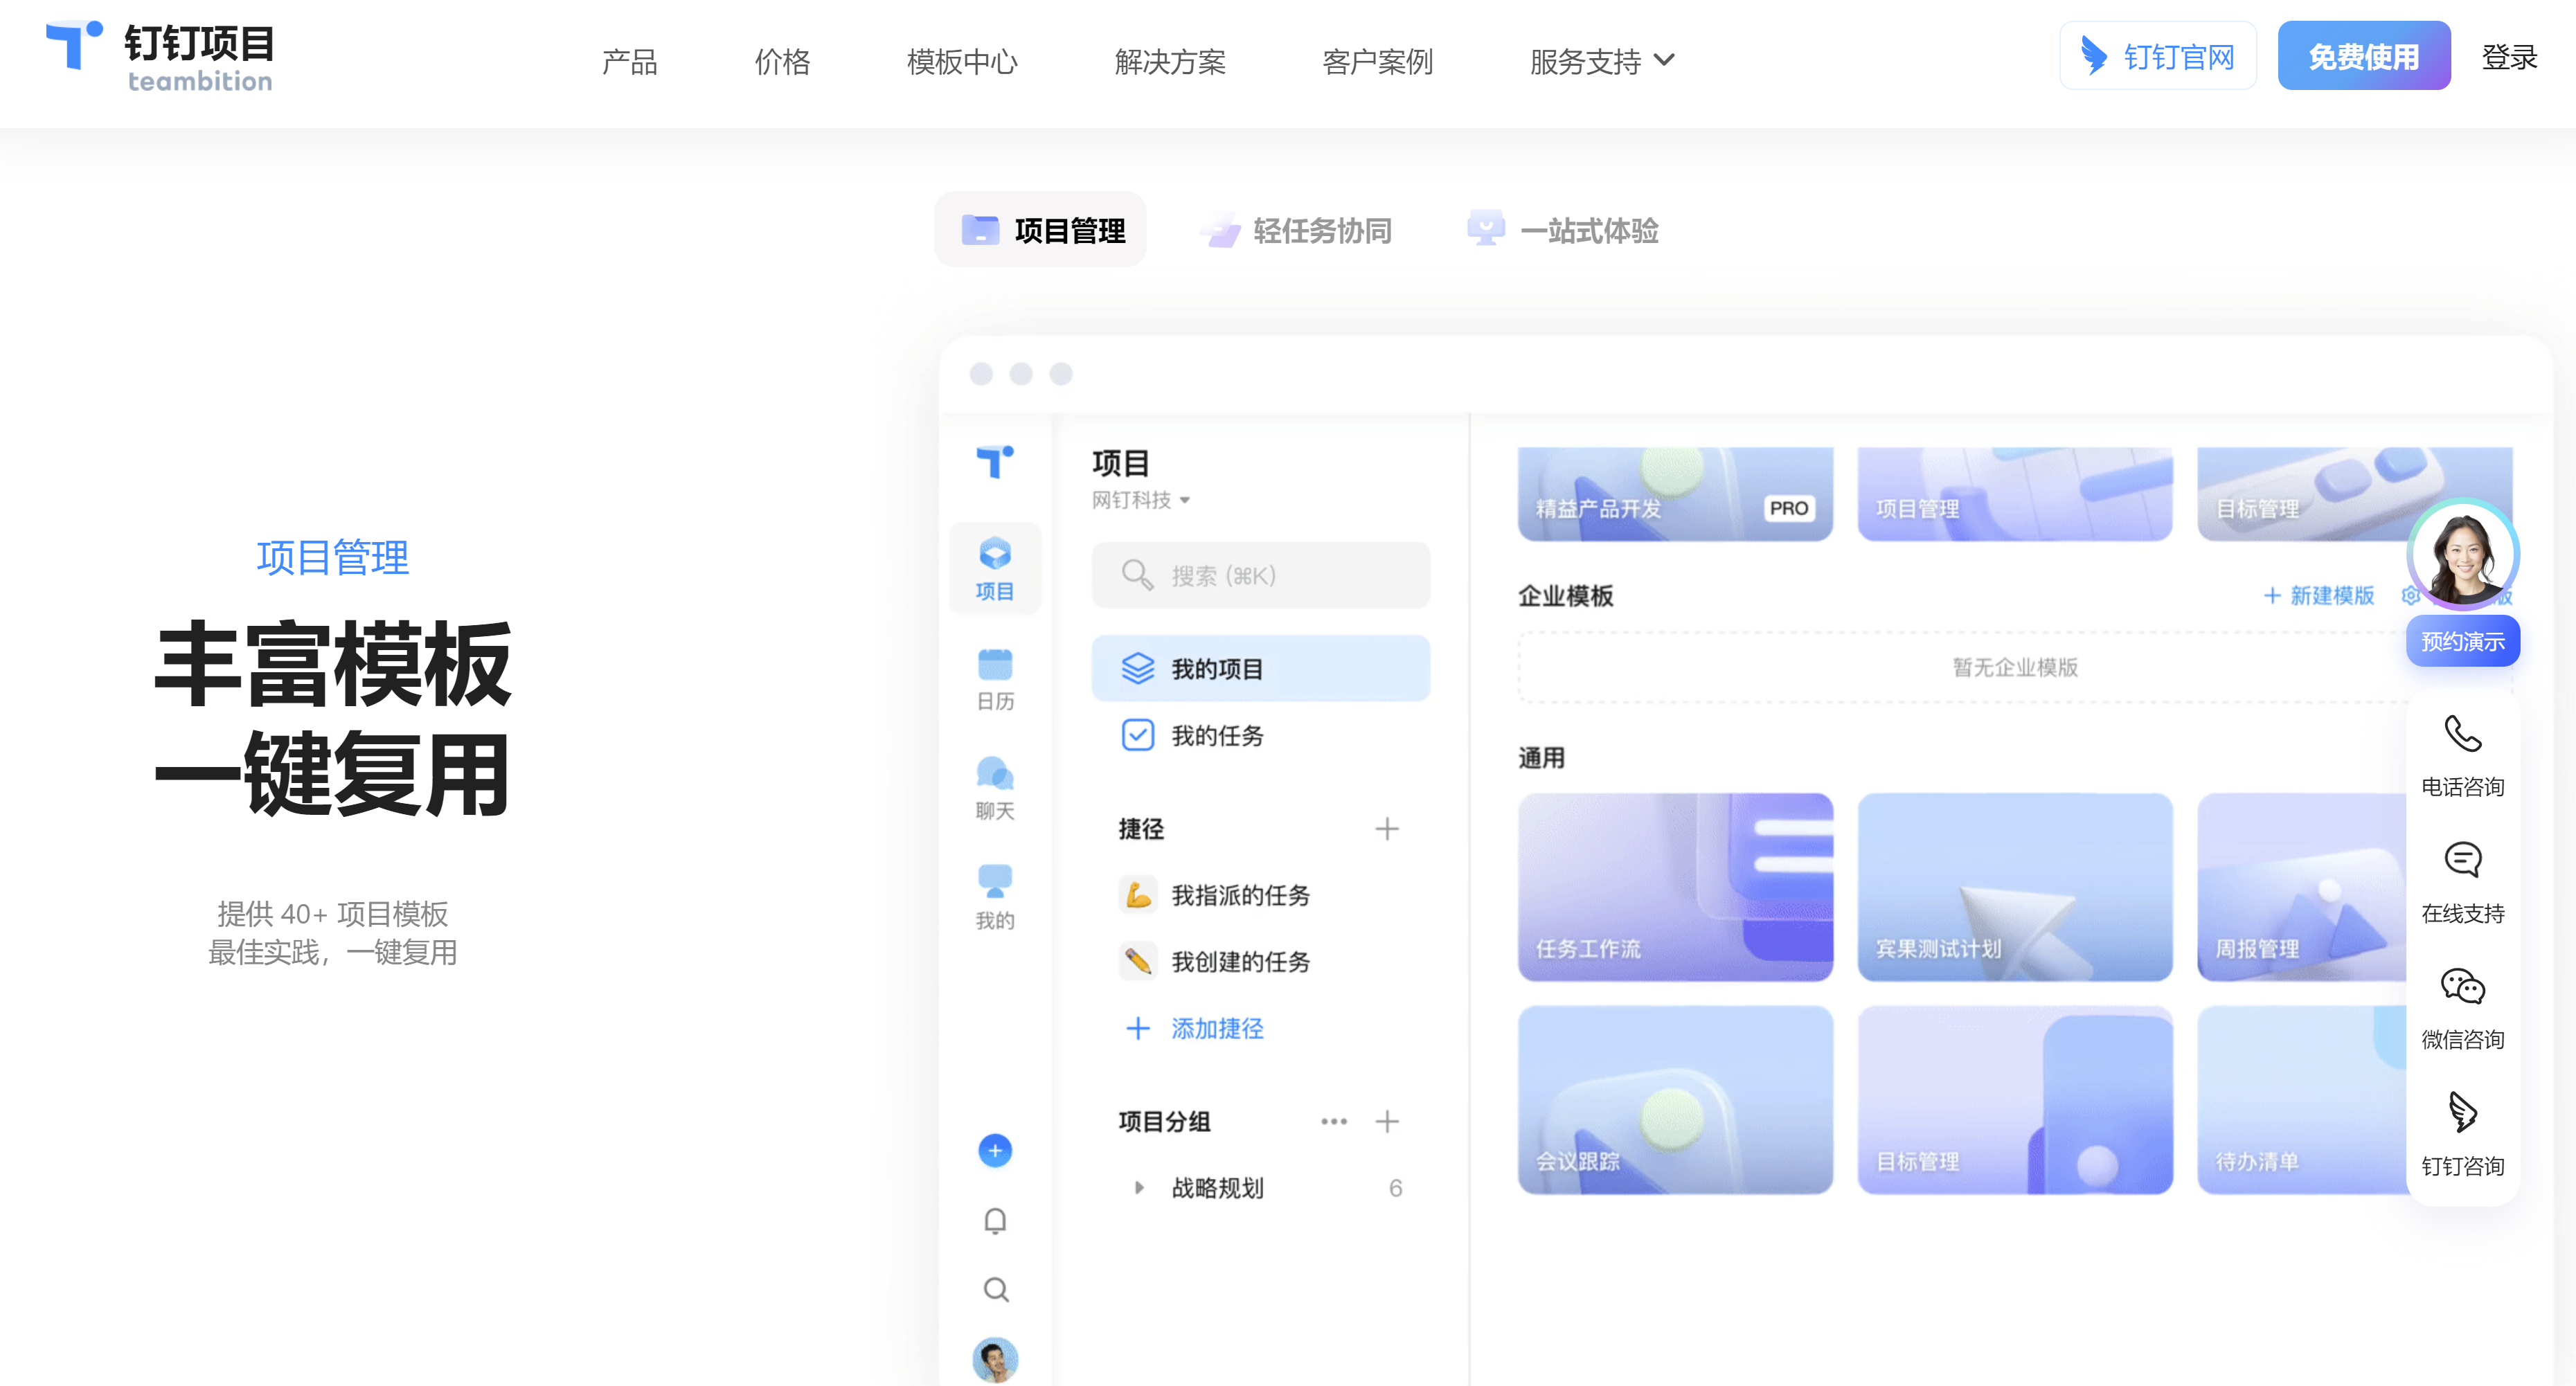Expand the 服务支持 dropdown menu
This screenshot has height=1386, width=2576.
[x=1602, y=61]
